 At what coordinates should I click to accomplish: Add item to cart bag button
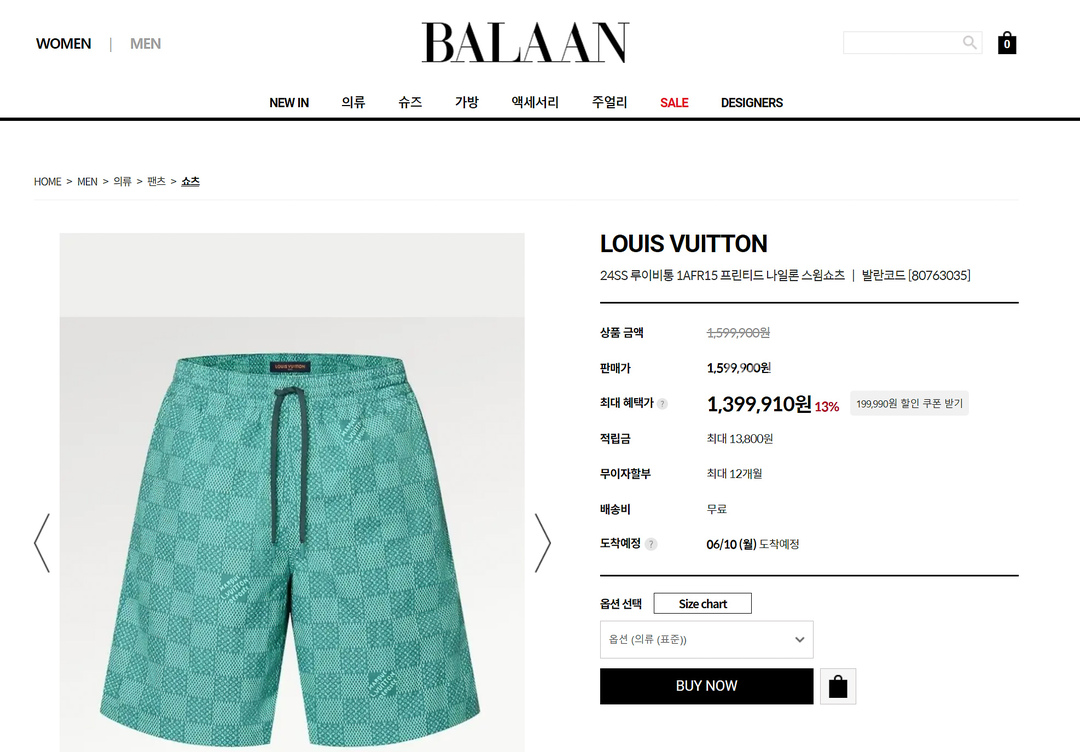click(x=838, y=686)
